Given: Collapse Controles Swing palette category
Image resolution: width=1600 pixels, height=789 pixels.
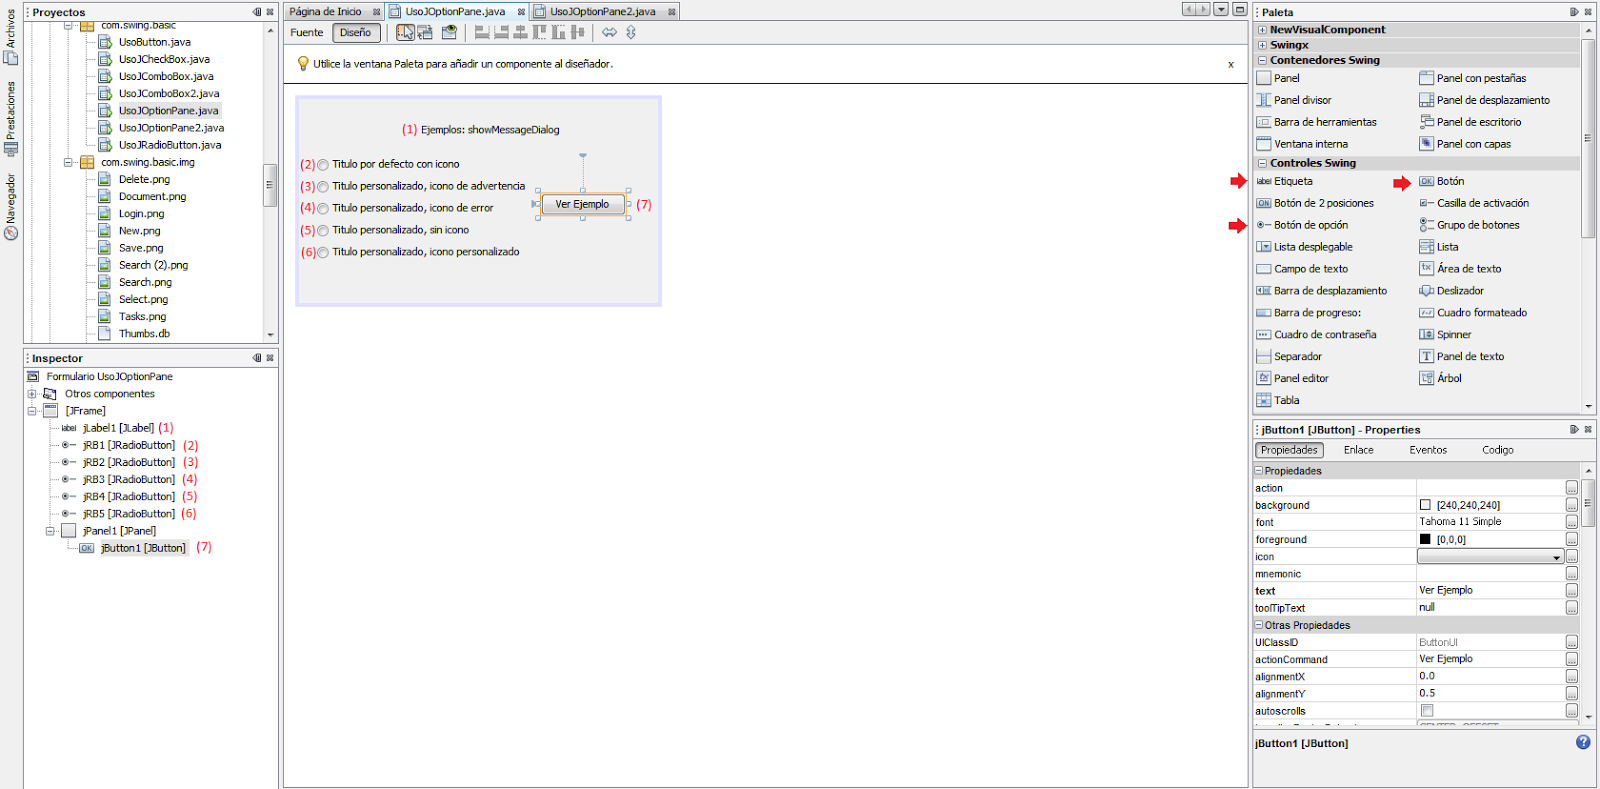Looking at the screenshot, I should tap(1262, 163).
